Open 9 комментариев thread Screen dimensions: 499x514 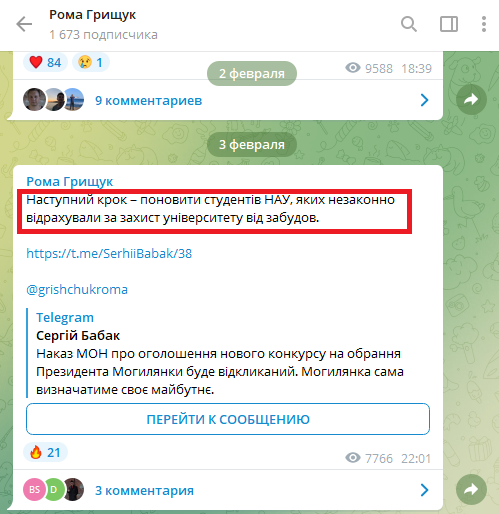coord(148,100)
